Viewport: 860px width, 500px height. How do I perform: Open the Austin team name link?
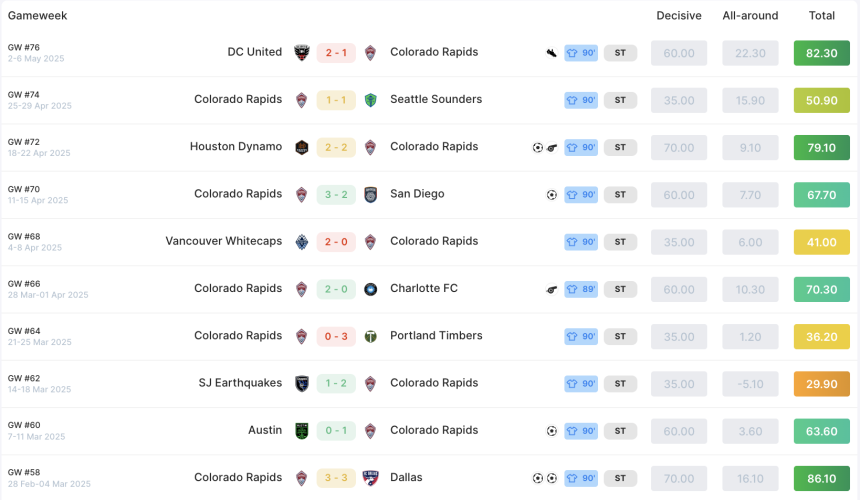[265, 430]
